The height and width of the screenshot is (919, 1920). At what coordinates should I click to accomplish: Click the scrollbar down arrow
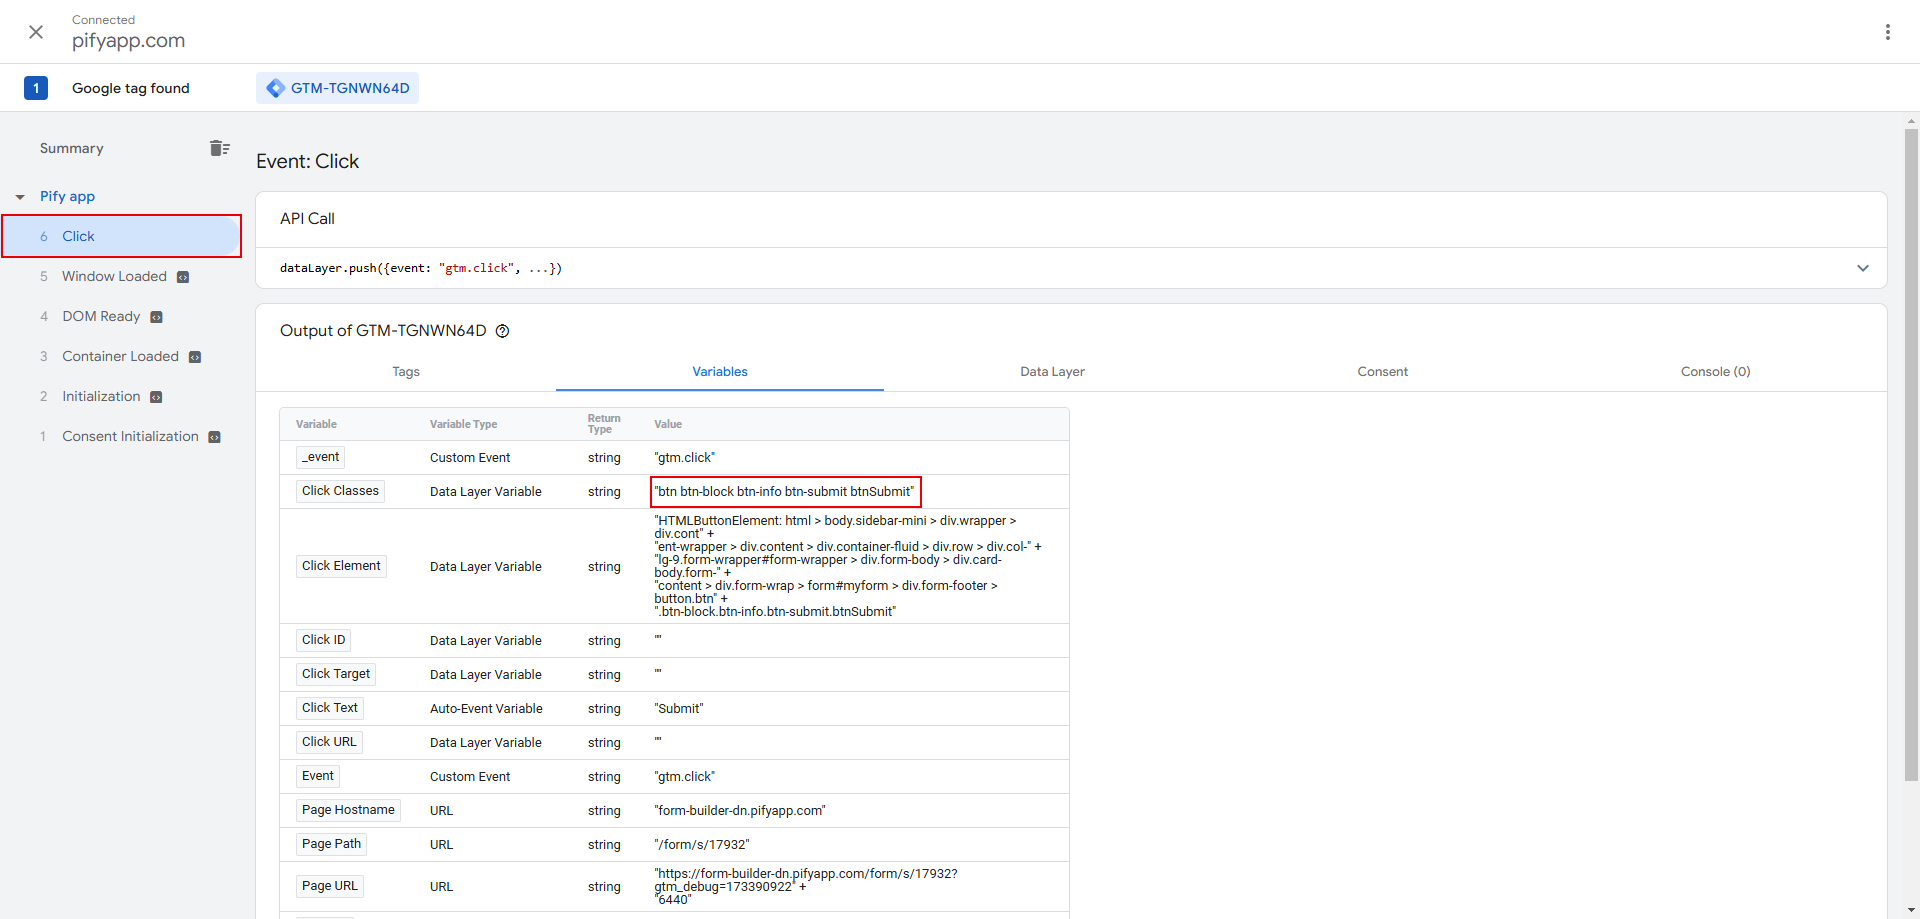coord(1911,911)
